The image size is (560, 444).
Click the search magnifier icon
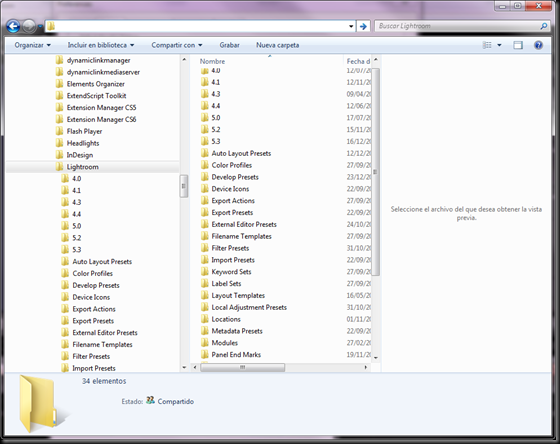coord(544,26)
